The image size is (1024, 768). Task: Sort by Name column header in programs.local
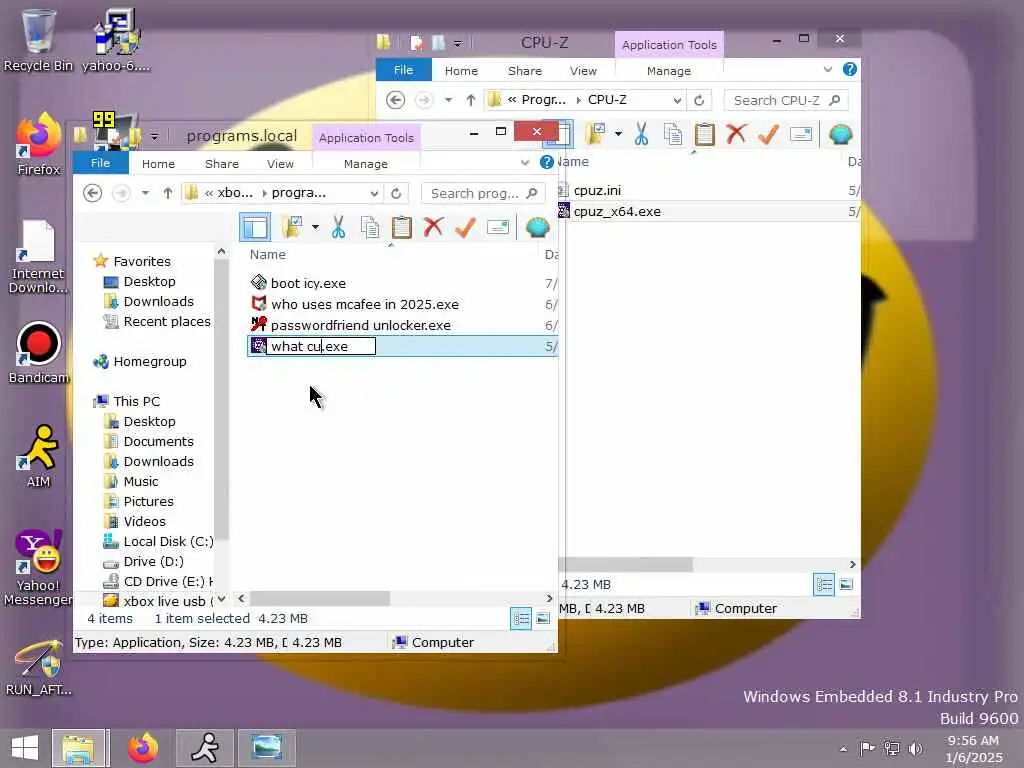[268, 255]
